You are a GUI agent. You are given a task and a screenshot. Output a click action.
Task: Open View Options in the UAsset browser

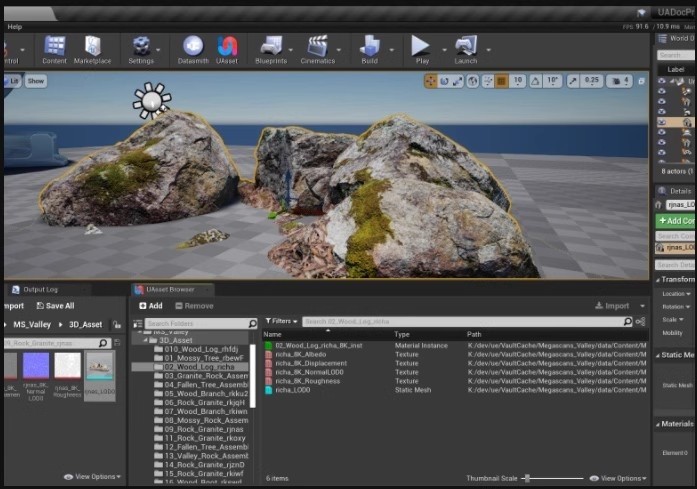(618, 478)
